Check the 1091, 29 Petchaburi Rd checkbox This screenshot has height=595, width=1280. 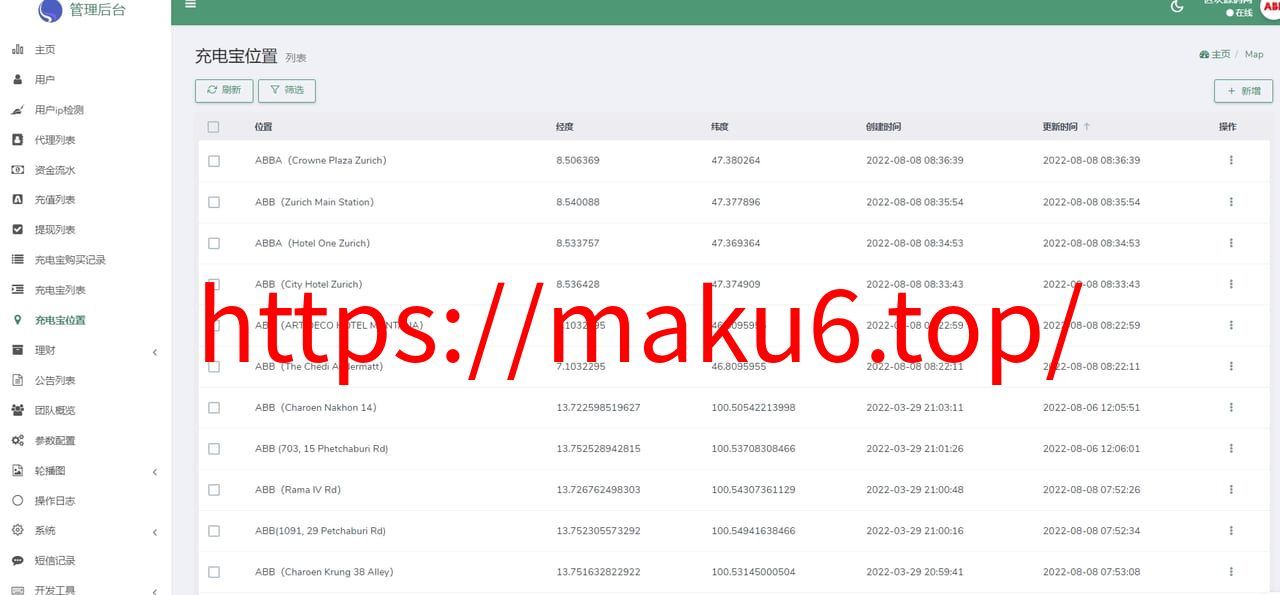(214, 531)
